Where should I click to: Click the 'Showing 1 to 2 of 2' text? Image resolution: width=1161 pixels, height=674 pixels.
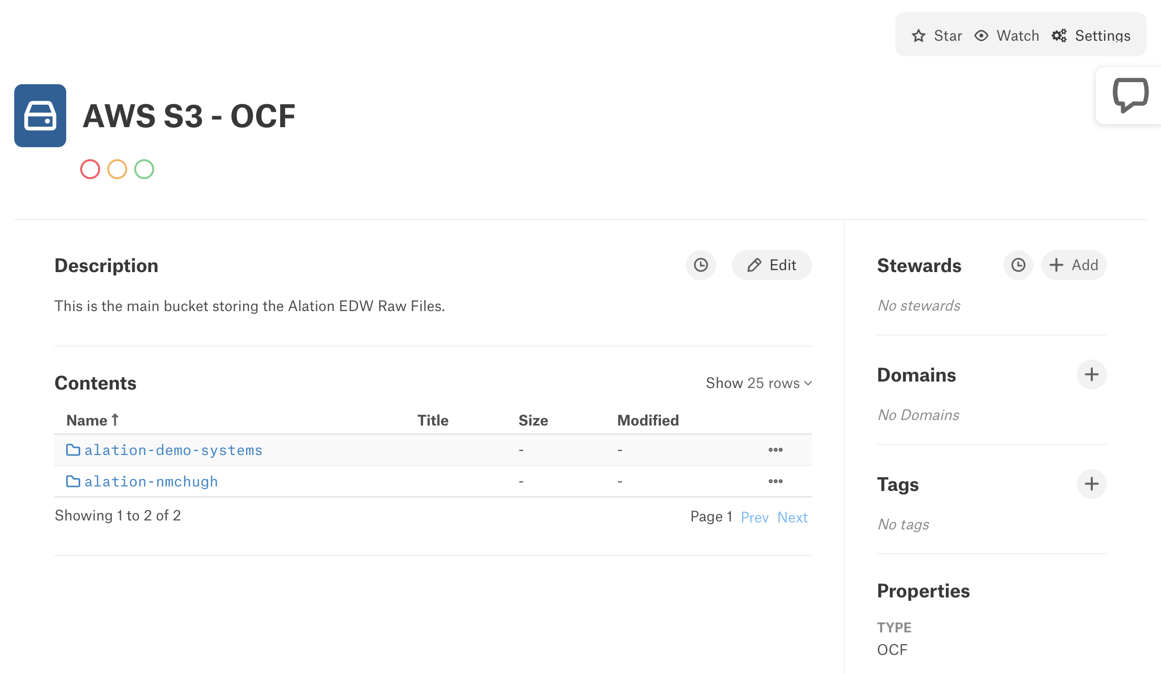(x=118, y=515)
